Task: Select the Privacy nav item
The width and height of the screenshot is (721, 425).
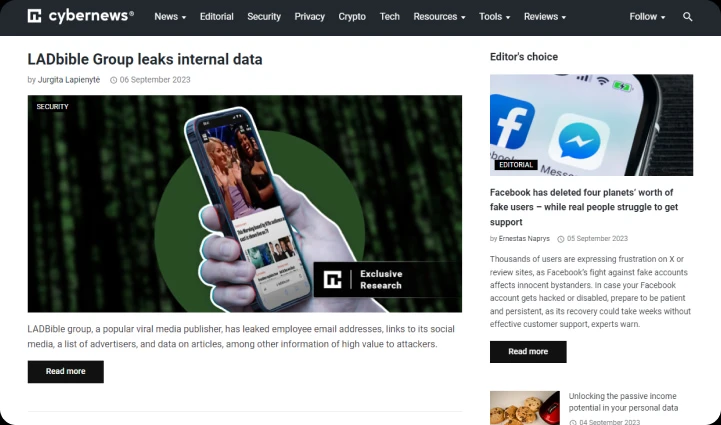Action: pyautogui.click(x=309, y=17)
